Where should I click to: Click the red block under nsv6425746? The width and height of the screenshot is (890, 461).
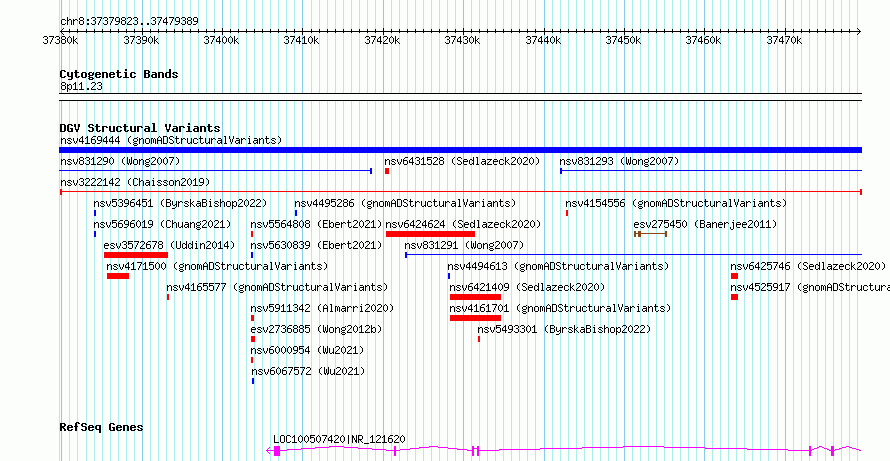[x=734, y=276]
